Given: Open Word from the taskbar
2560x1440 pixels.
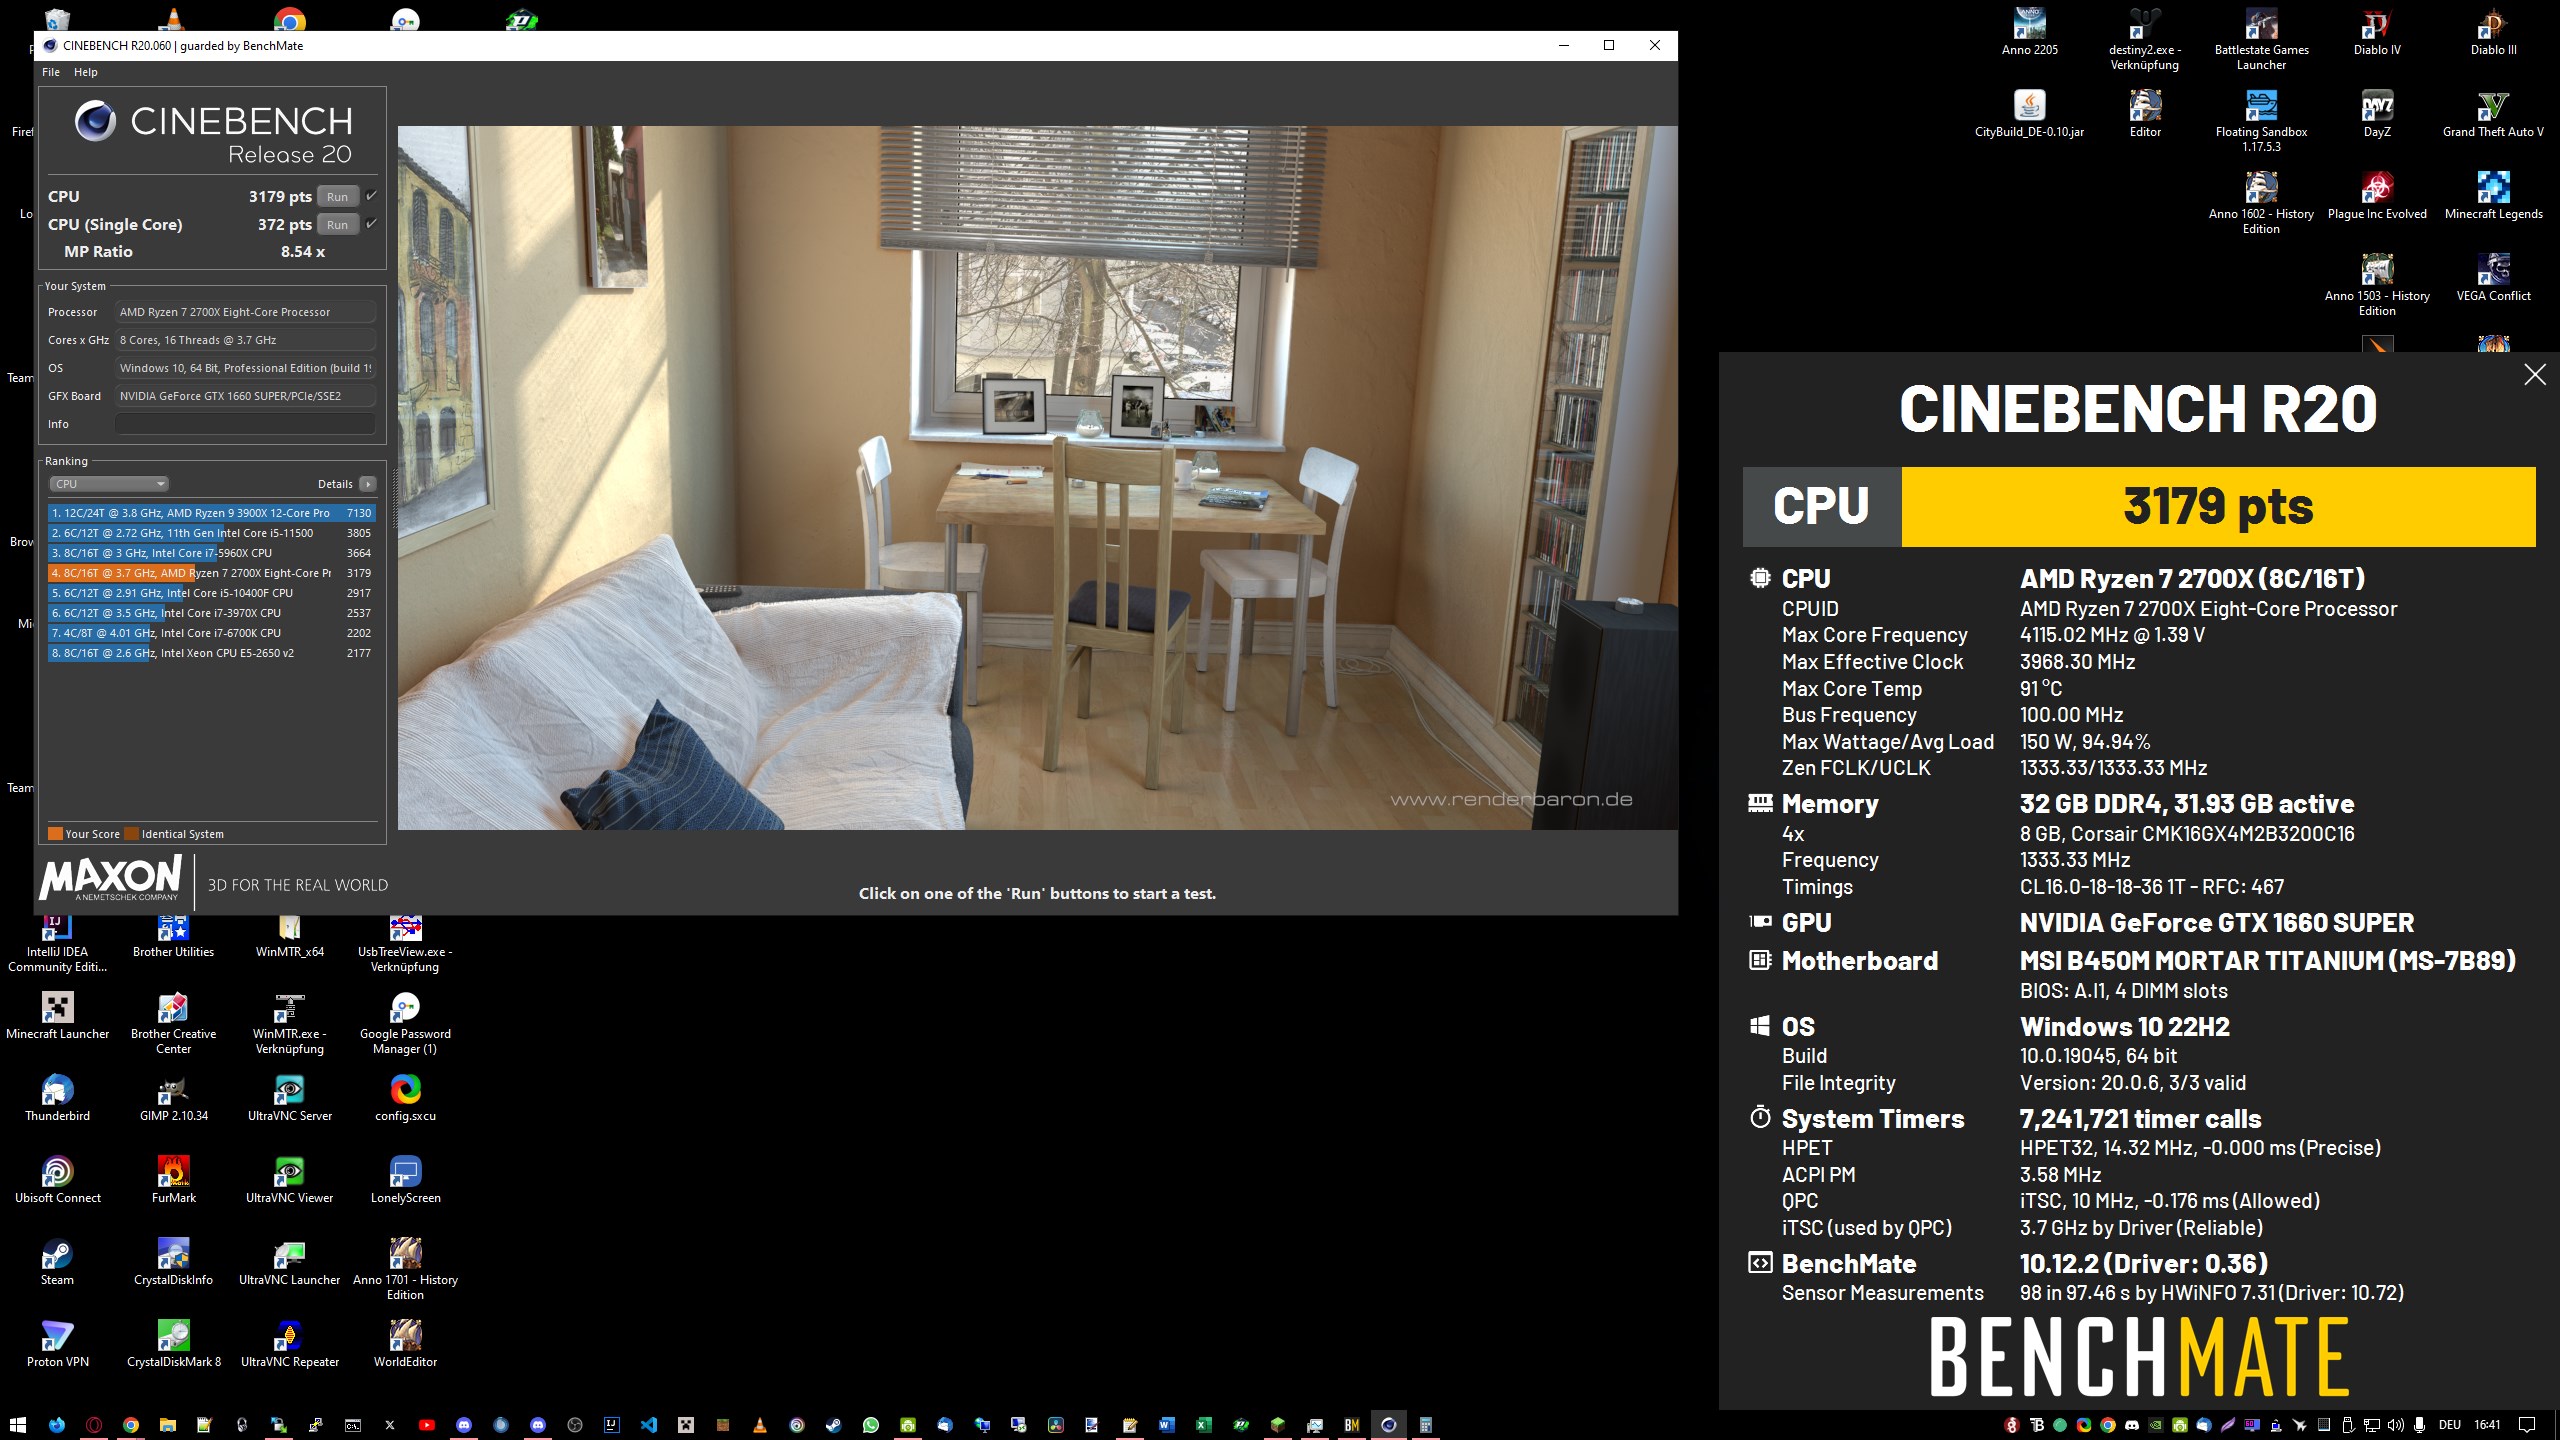Looking at the screenshot, I should (1166, 1425).
